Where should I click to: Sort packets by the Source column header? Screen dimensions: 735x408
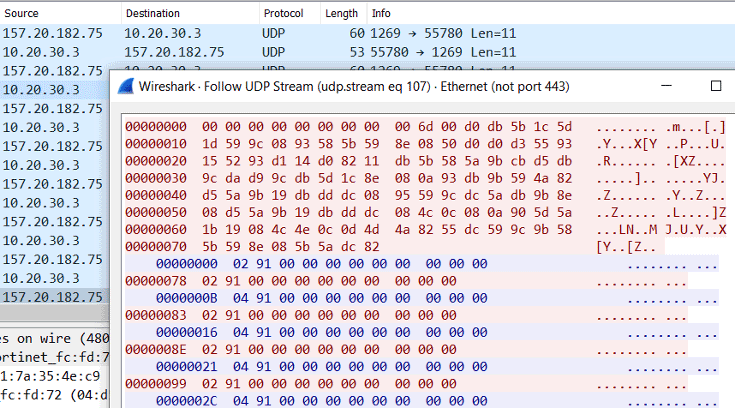(x=60, y=14)
